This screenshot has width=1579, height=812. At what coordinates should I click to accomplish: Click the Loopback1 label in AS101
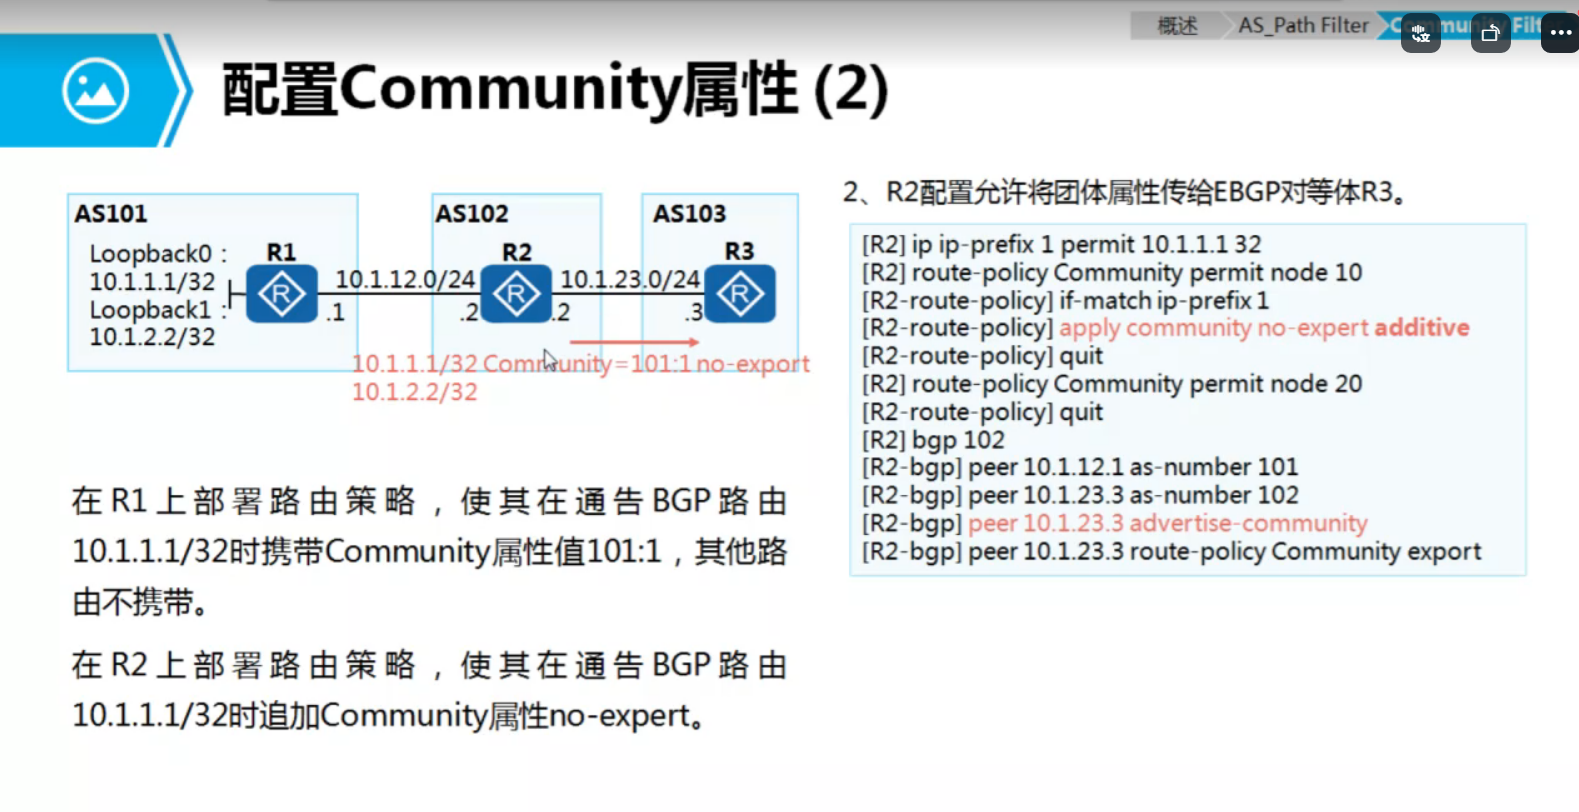(x=158, y=310)
